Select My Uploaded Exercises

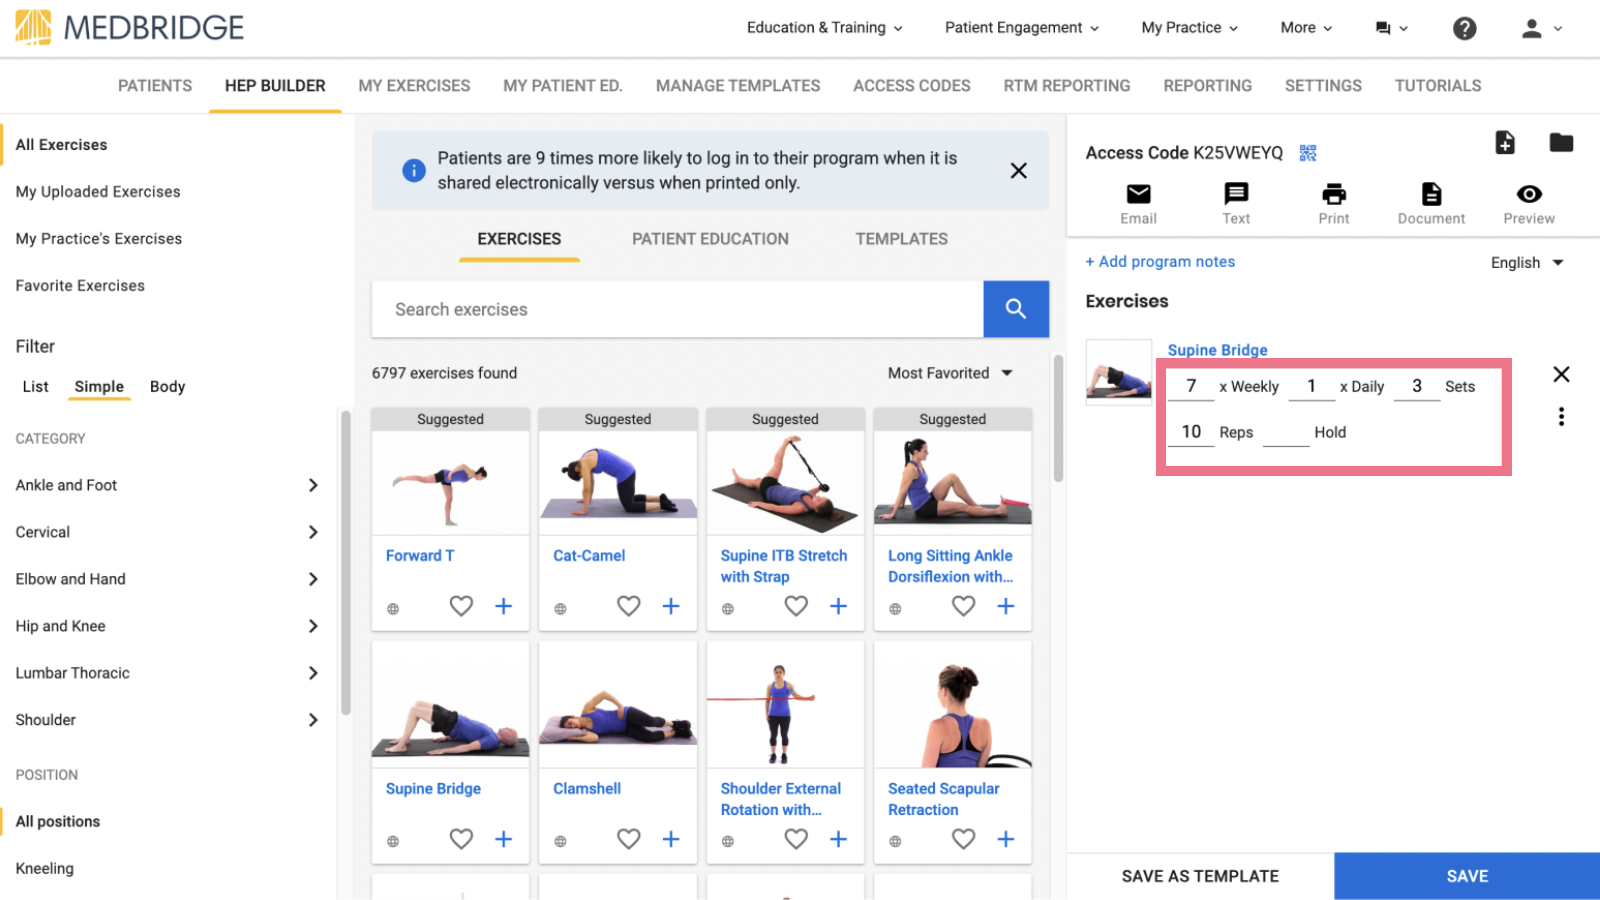click(98, 192)
